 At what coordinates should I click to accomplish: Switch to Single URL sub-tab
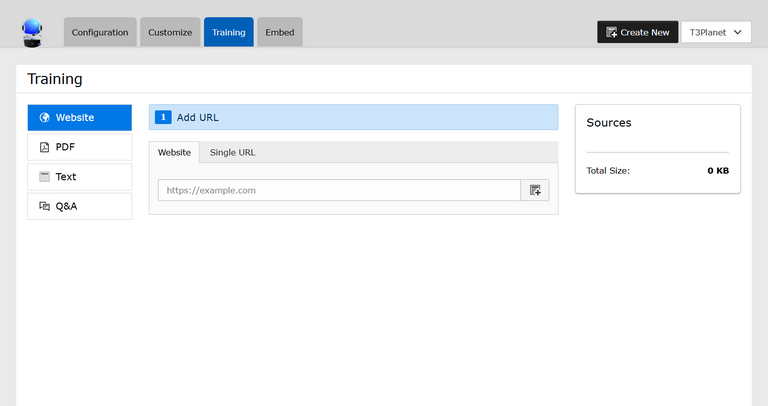tap(232, 152)
